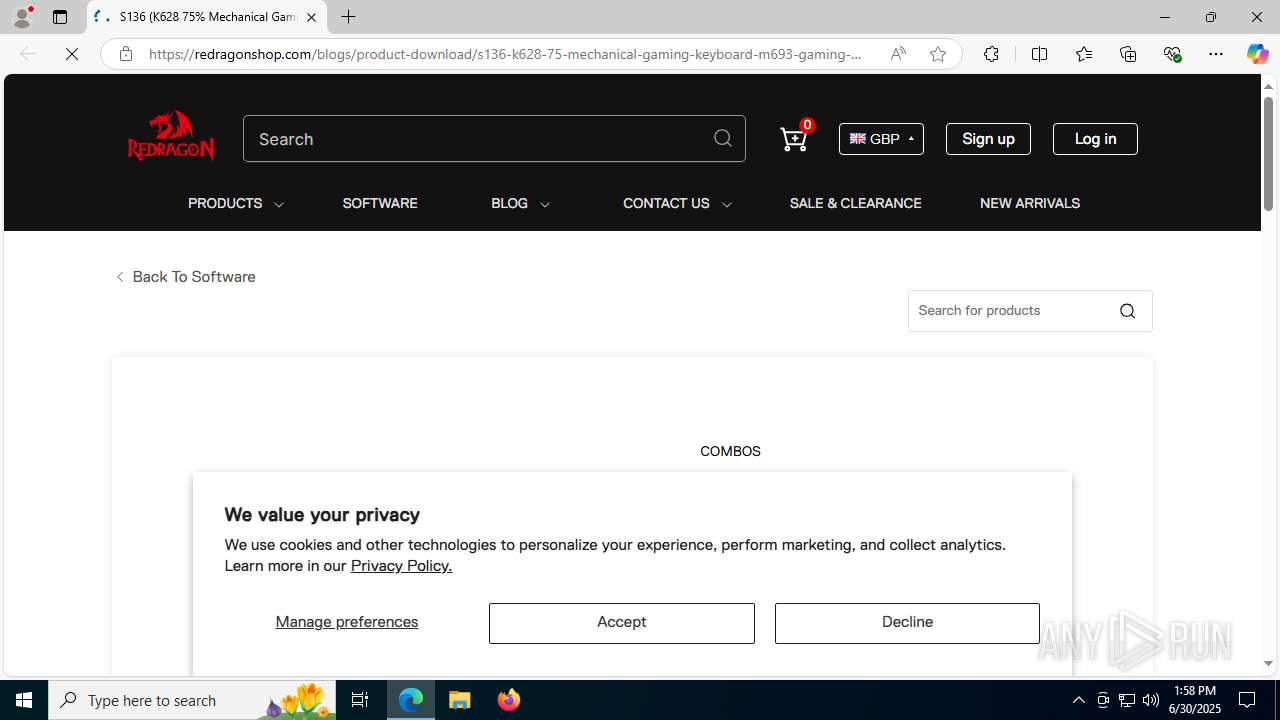Open the Privacy Policy link
Image resolution: width=1280 pixels, height=720 pixels.
(x=401, y=566)
